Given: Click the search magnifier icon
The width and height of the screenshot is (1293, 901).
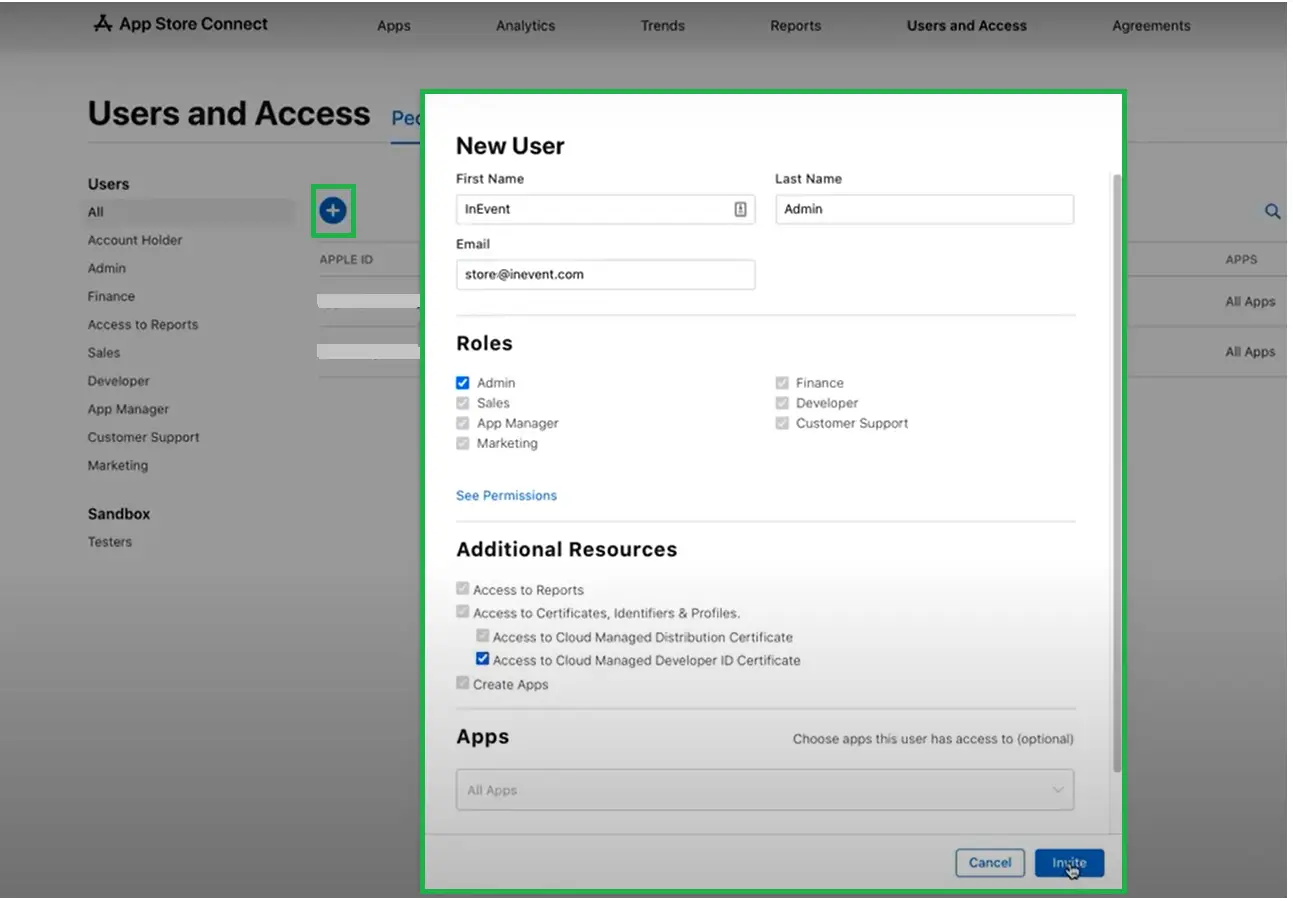Looking at the screenshot, I should click(x=1272, y=212).
